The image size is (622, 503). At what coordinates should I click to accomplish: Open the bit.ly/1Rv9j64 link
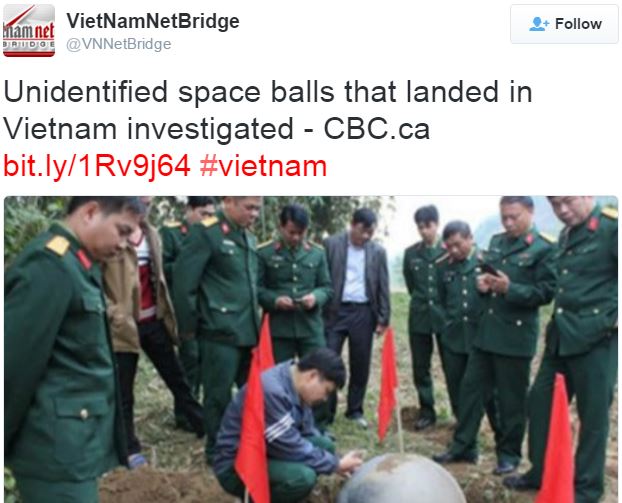pos(97,166)
